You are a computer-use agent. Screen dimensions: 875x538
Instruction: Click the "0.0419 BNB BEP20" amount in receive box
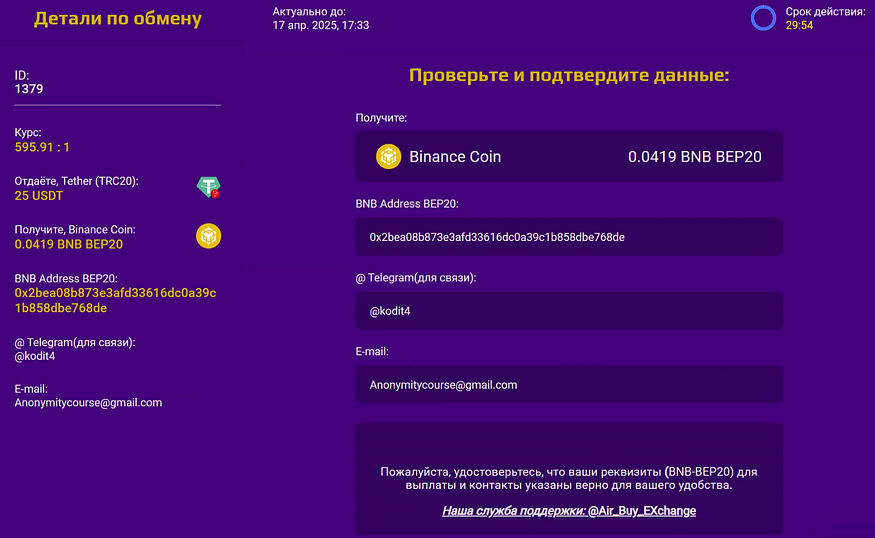[695, 157]
